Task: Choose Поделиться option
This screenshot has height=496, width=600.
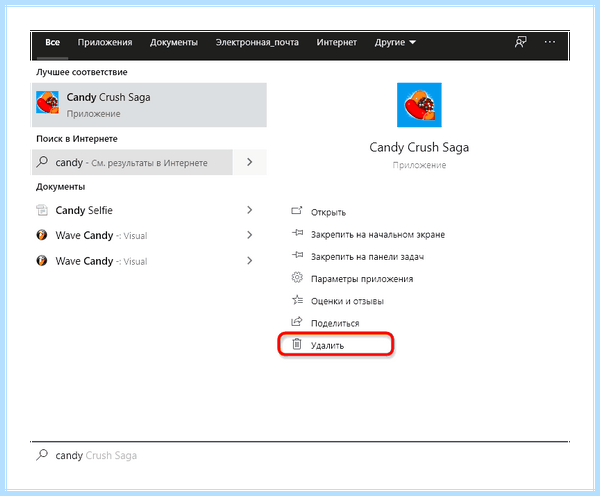Action: click(335, 323)
